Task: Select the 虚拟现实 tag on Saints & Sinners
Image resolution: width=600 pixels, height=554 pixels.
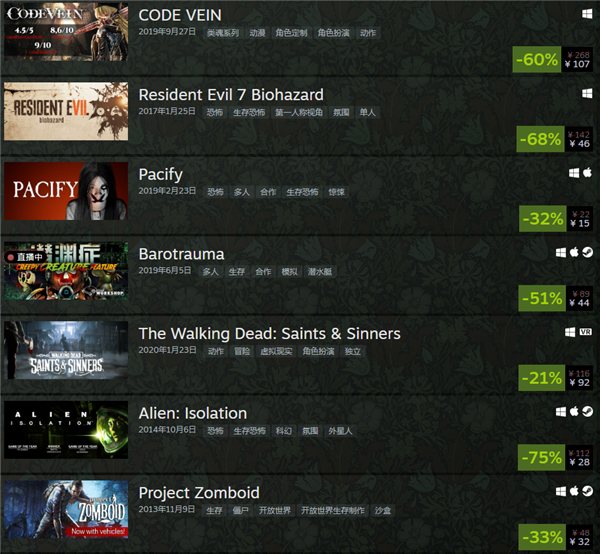Action: (x=276, y=351)
